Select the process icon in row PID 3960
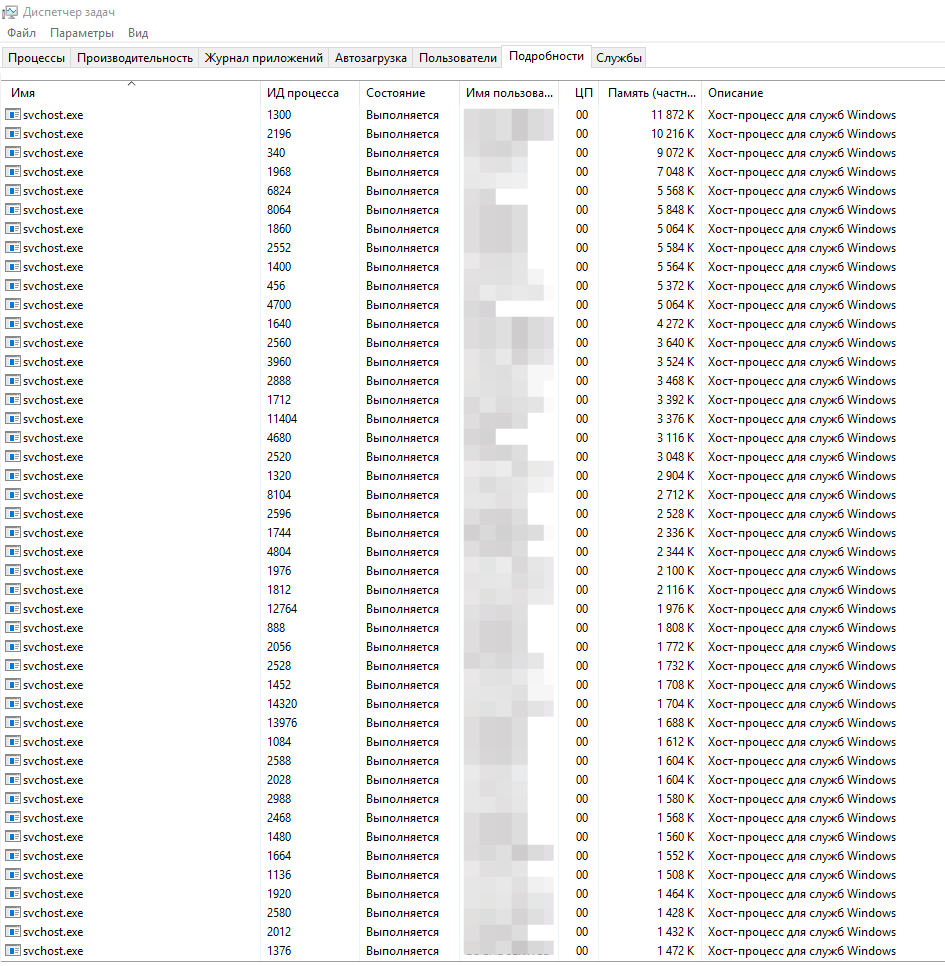 click(x=13, y=362)
